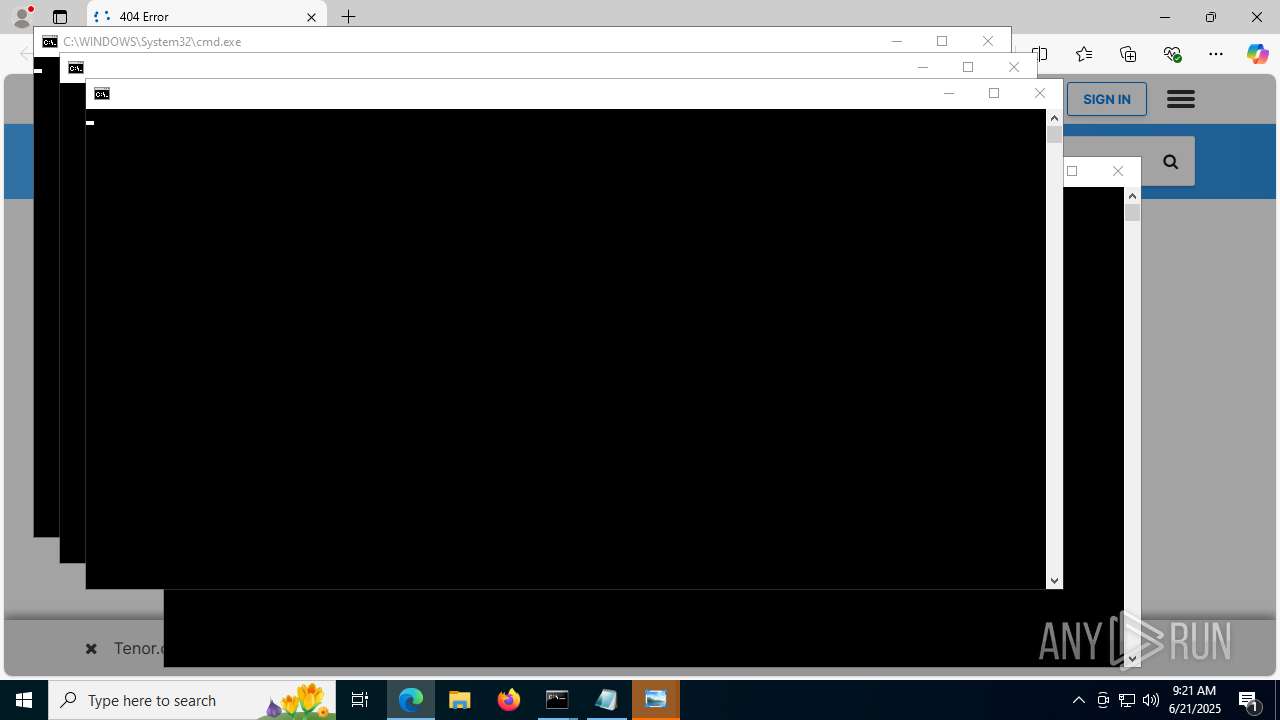Open the clock showing 9:21 AM
Viewport: 1280px width, 720px height.
pyautogui.click(x=1196, y=700)
